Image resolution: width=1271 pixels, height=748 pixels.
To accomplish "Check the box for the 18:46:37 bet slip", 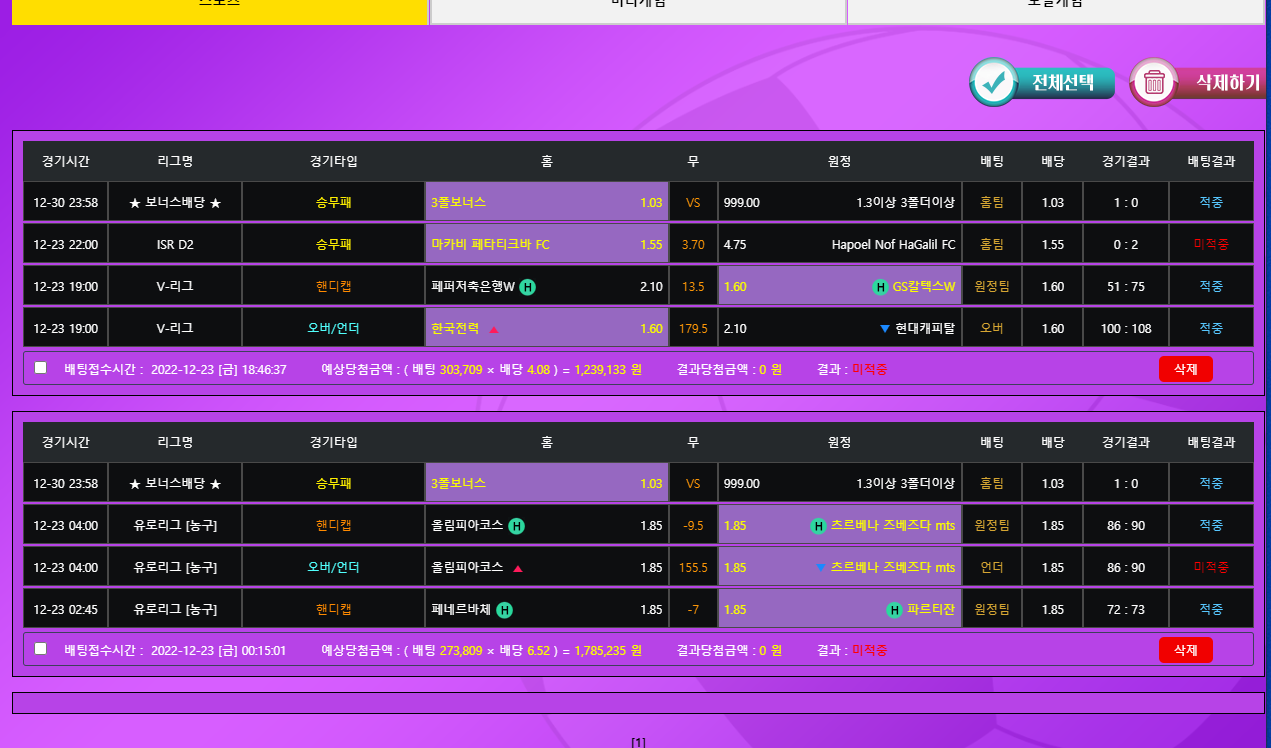I will tap(41, 368).
